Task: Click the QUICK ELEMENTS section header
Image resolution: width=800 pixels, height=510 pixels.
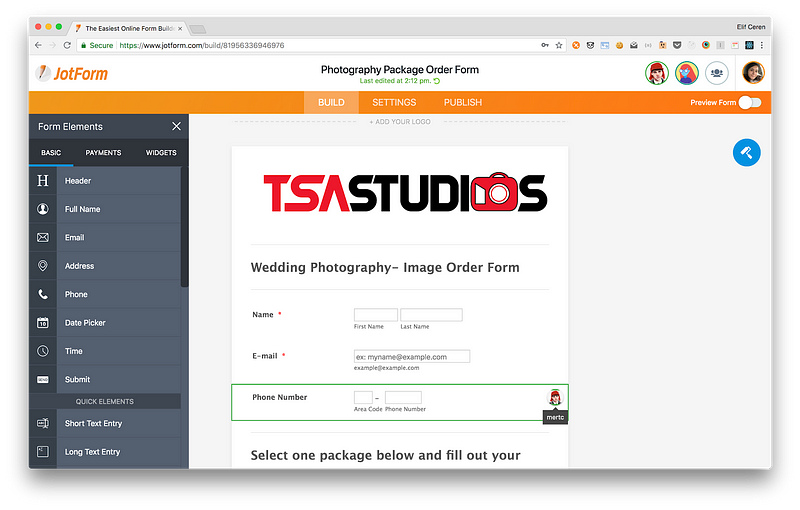Action: click(105, 401)
